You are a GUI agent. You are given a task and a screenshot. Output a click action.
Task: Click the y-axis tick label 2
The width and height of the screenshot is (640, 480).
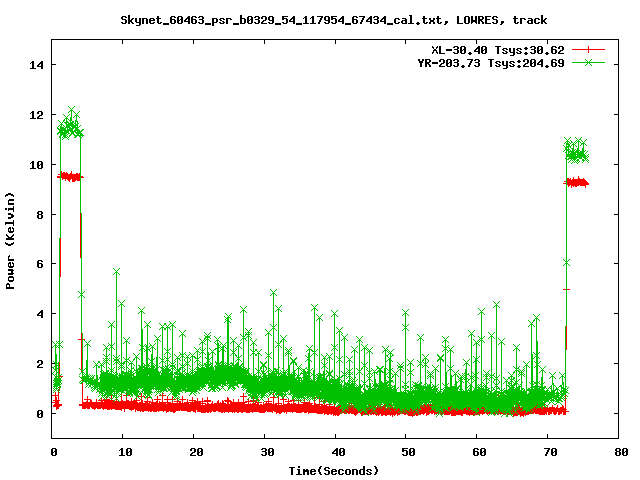pos(40,364)
